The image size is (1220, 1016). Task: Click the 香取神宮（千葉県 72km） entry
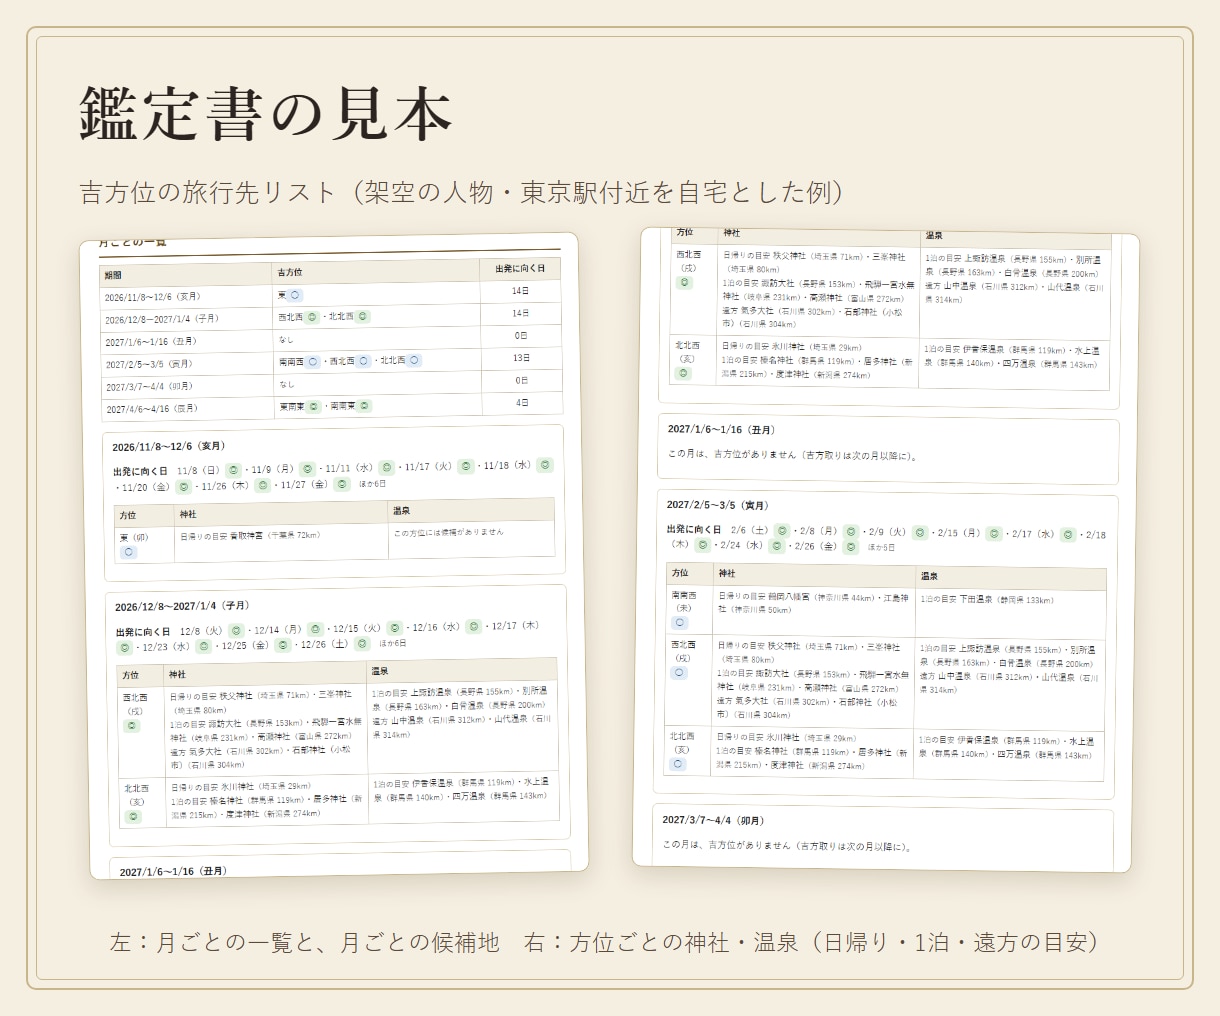point(274,536)
